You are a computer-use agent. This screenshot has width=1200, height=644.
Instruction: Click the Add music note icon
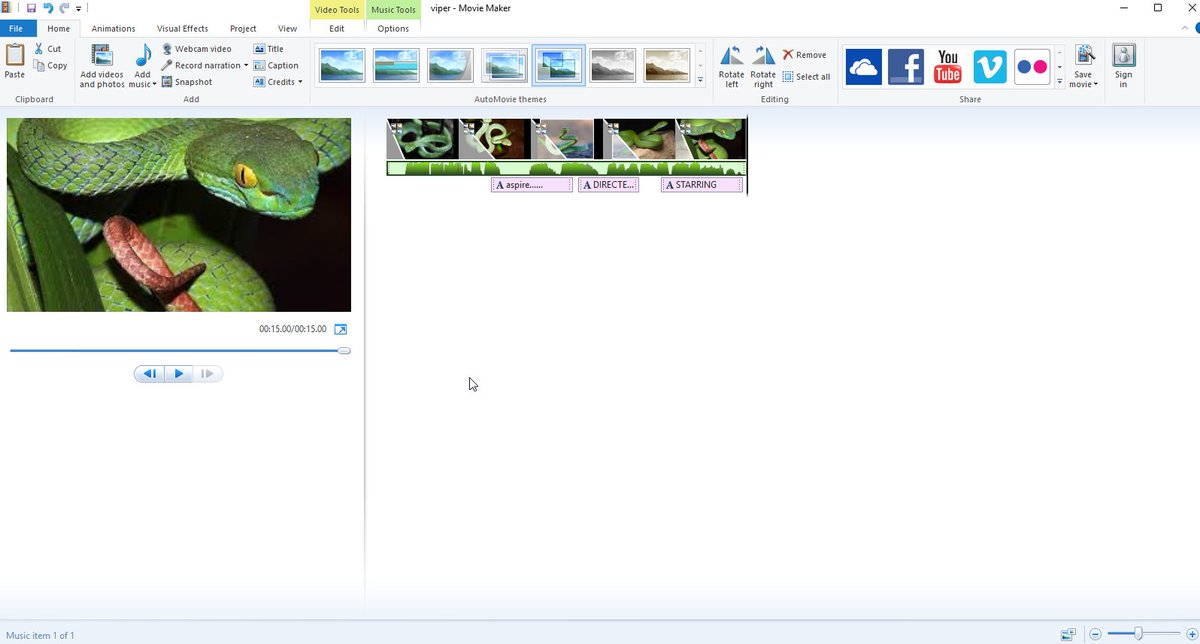(x=143, y=55)
